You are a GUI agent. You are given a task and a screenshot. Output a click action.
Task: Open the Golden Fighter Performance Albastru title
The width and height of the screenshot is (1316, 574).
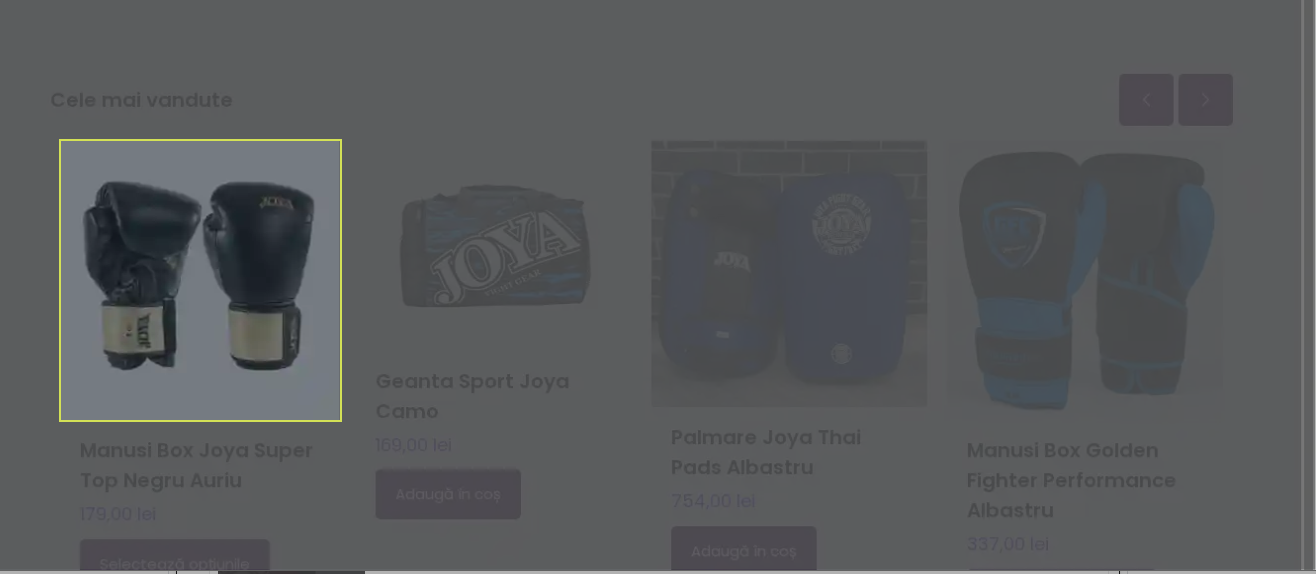[x=1071, y=480]
